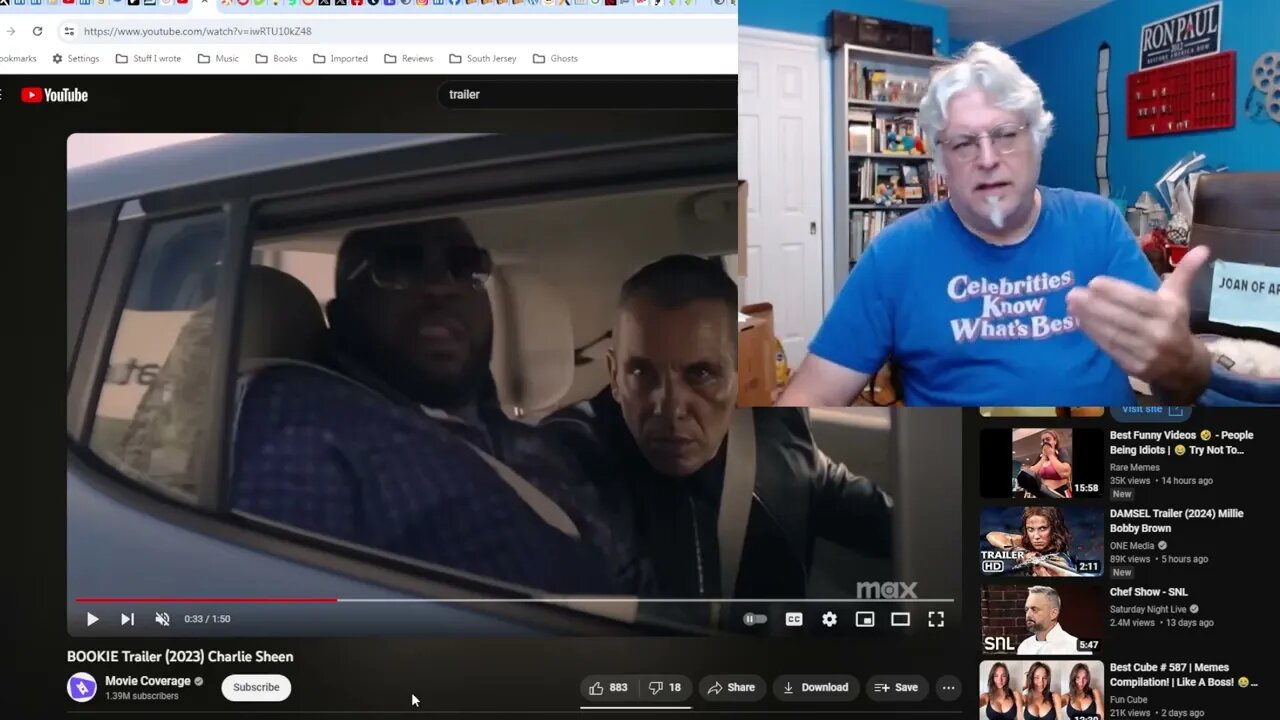Unmute the video player volume

tap(162, 619)
